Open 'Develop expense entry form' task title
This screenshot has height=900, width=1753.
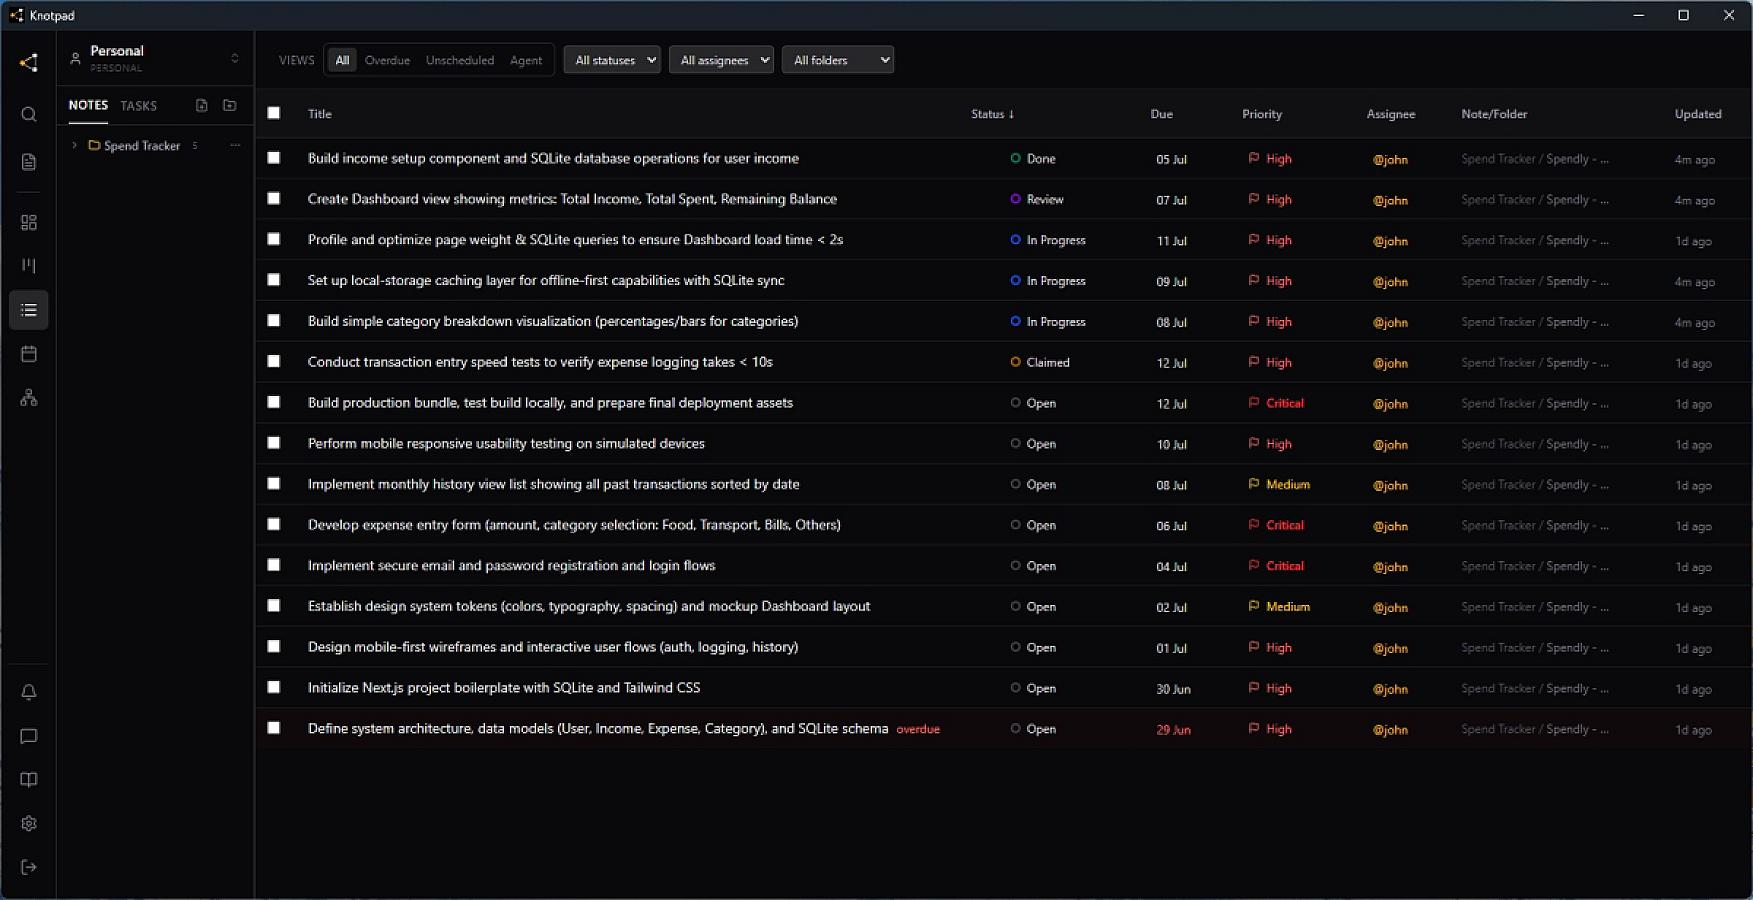point(574,525)
